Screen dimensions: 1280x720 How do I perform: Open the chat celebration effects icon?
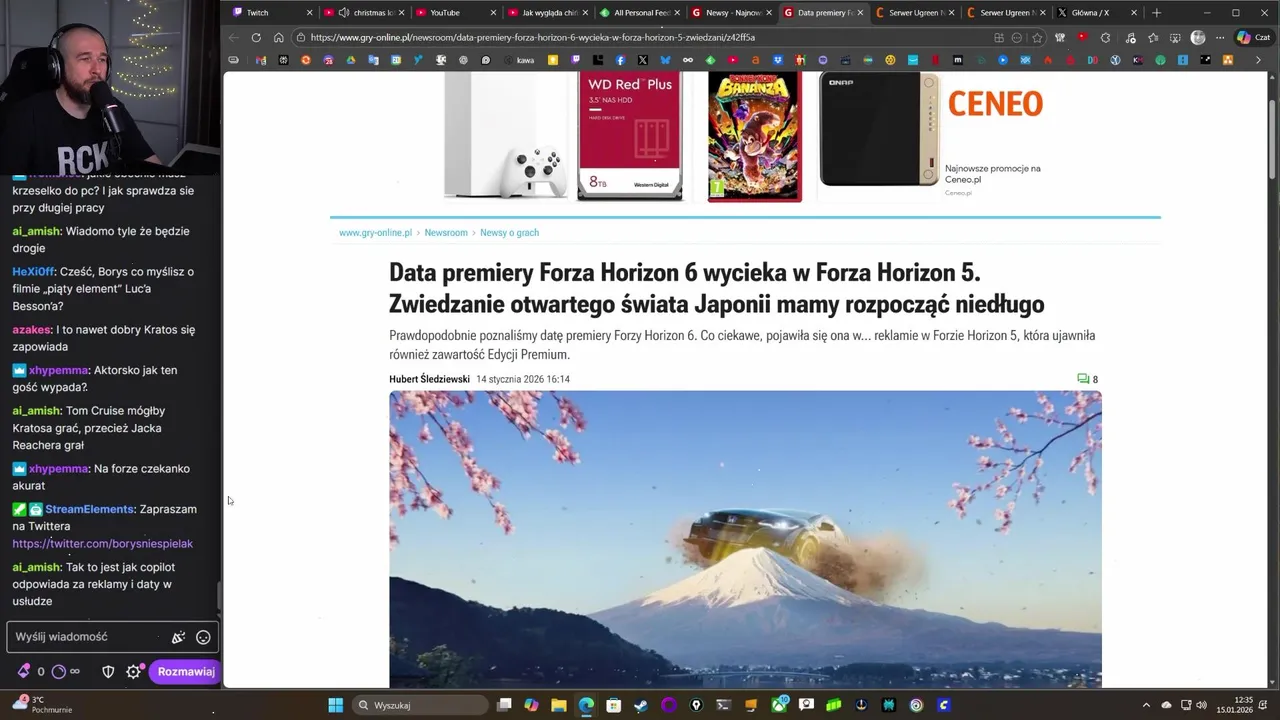click(178, 637)
